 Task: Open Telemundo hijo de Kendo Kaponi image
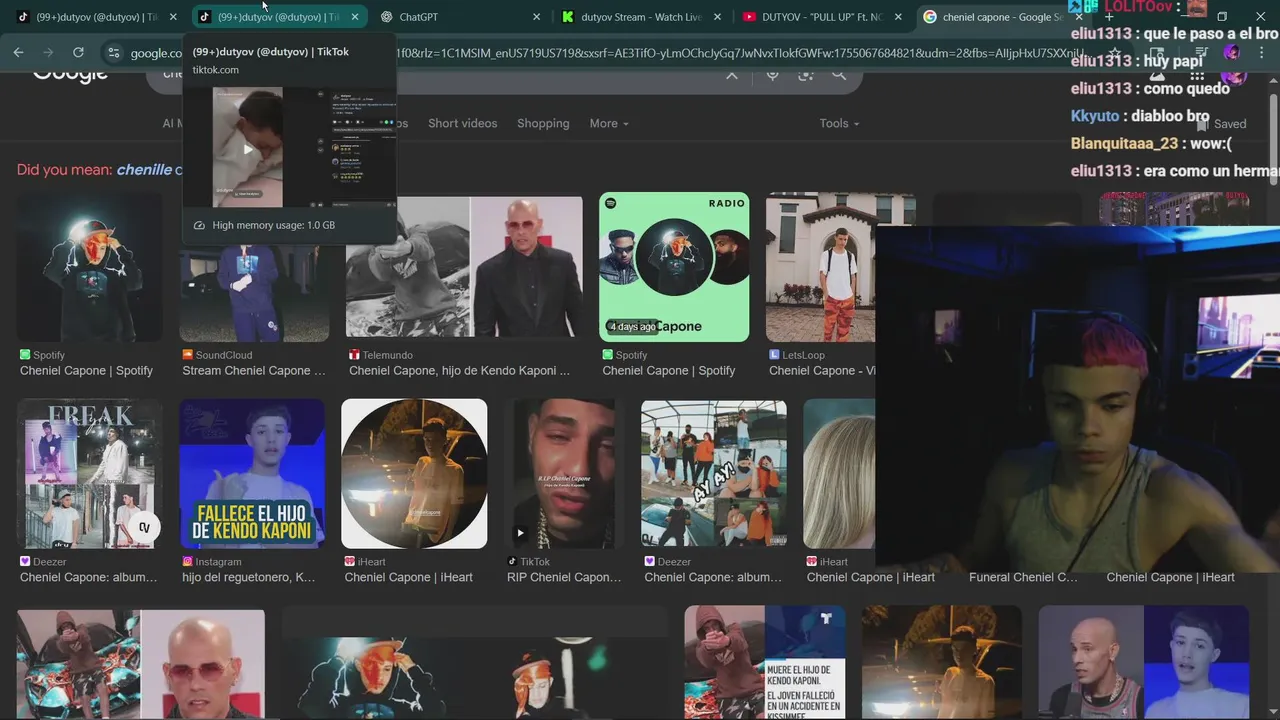tap(464, 267)
